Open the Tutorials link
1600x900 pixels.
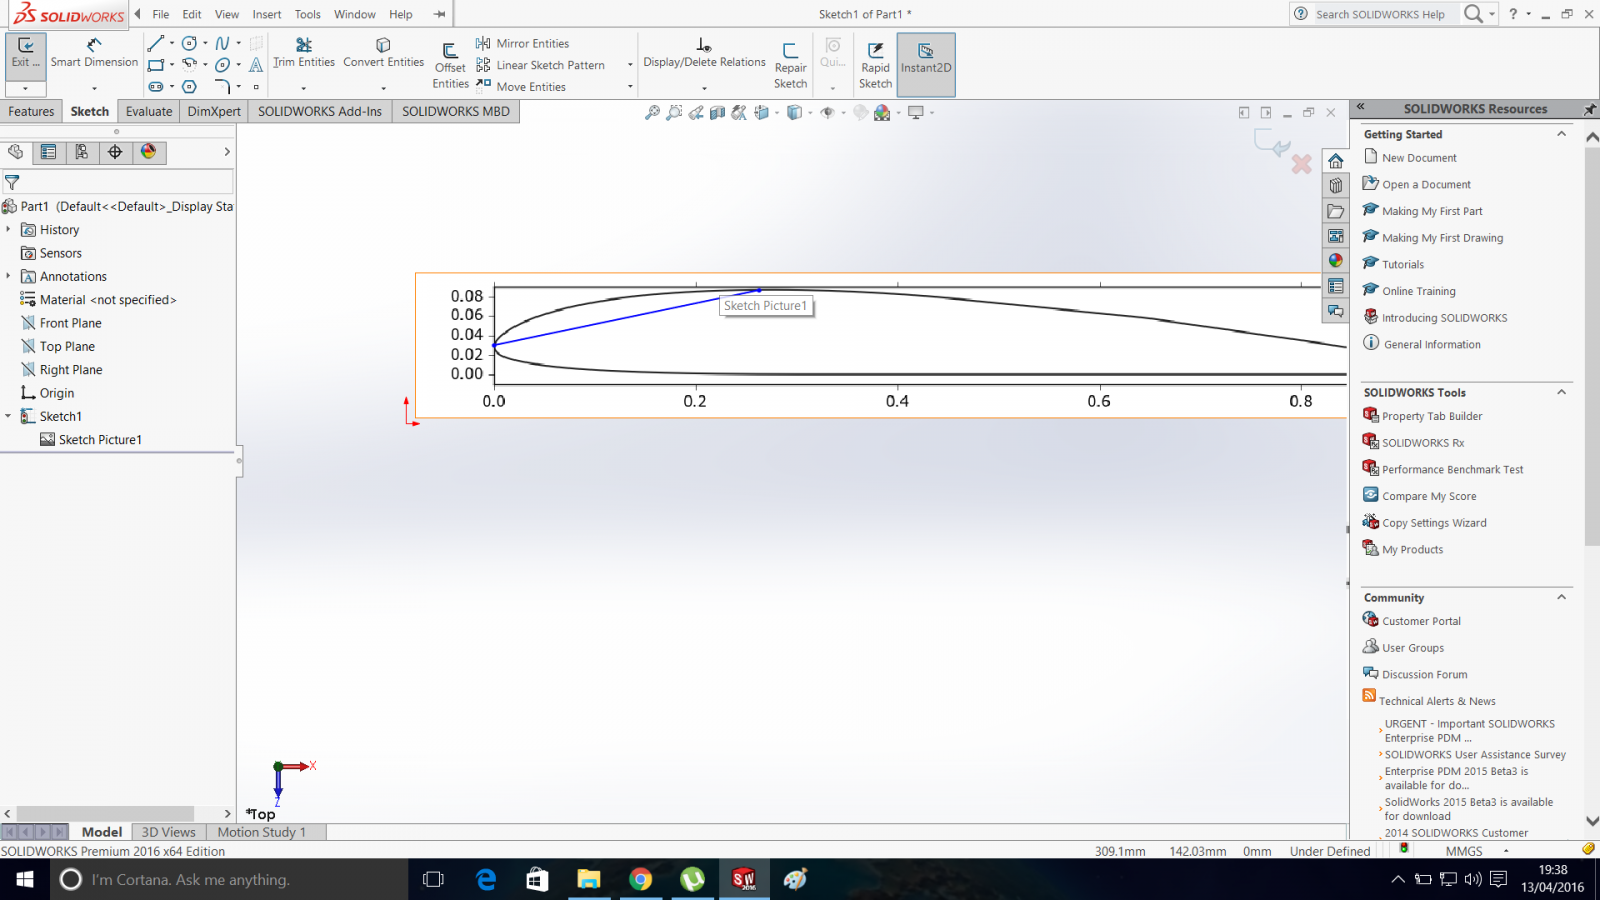pos(1403,265)
